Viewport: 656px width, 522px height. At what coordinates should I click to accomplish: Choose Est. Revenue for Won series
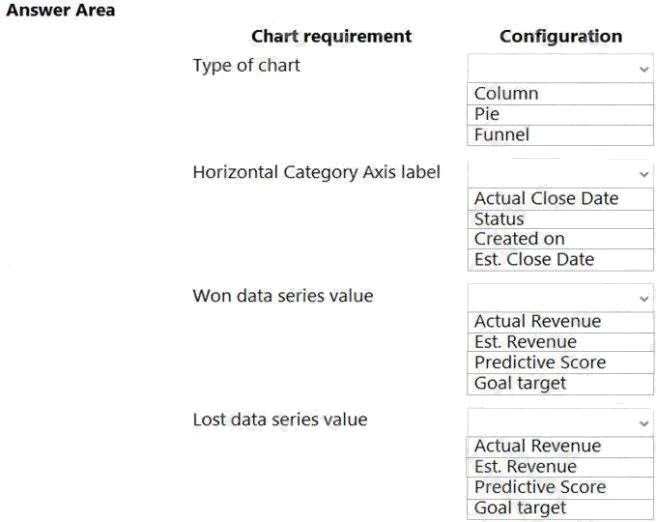[525, 342]
